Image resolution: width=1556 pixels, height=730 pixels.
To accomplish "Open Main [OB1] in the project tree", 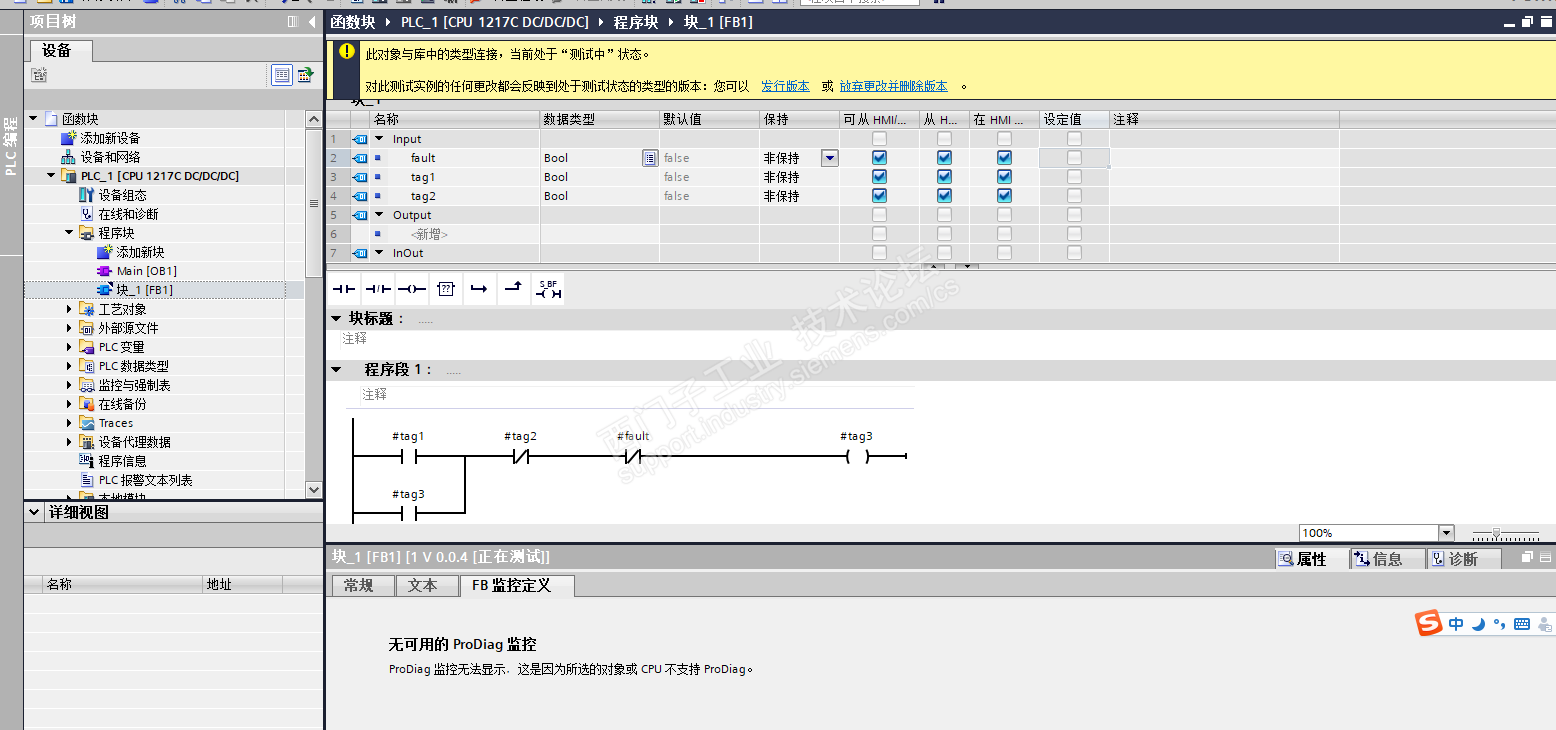I will pyautogui.click(x=146, y=271).
